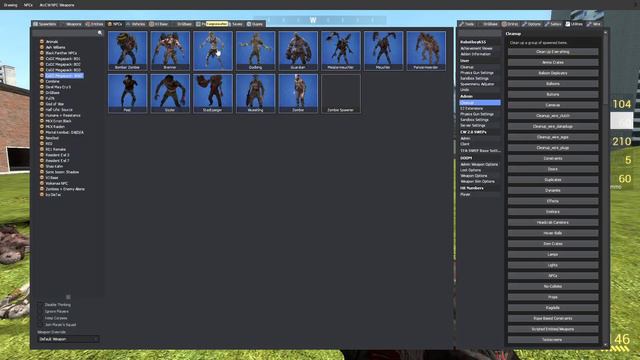The image size is (640, 360).
Task: Toggle Keep Corpses checkbox
Action: click(41, 318)
